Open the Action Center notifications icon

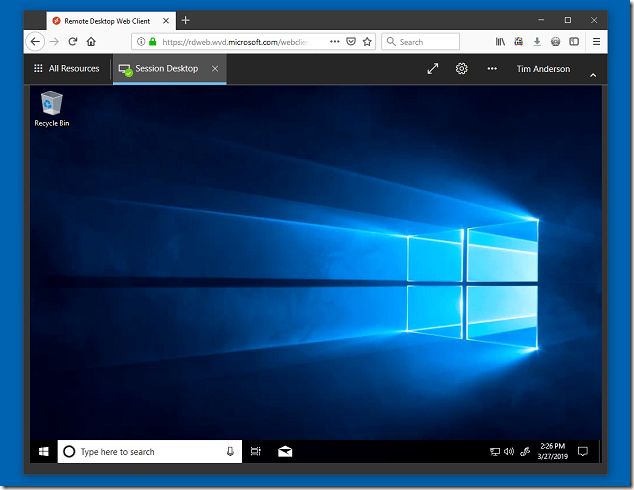click(x=583, y=452)
